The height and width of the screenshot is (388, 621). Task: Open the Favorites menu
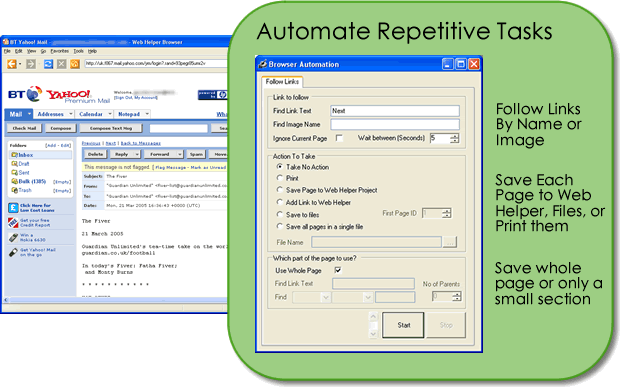[x=59, y=51]
